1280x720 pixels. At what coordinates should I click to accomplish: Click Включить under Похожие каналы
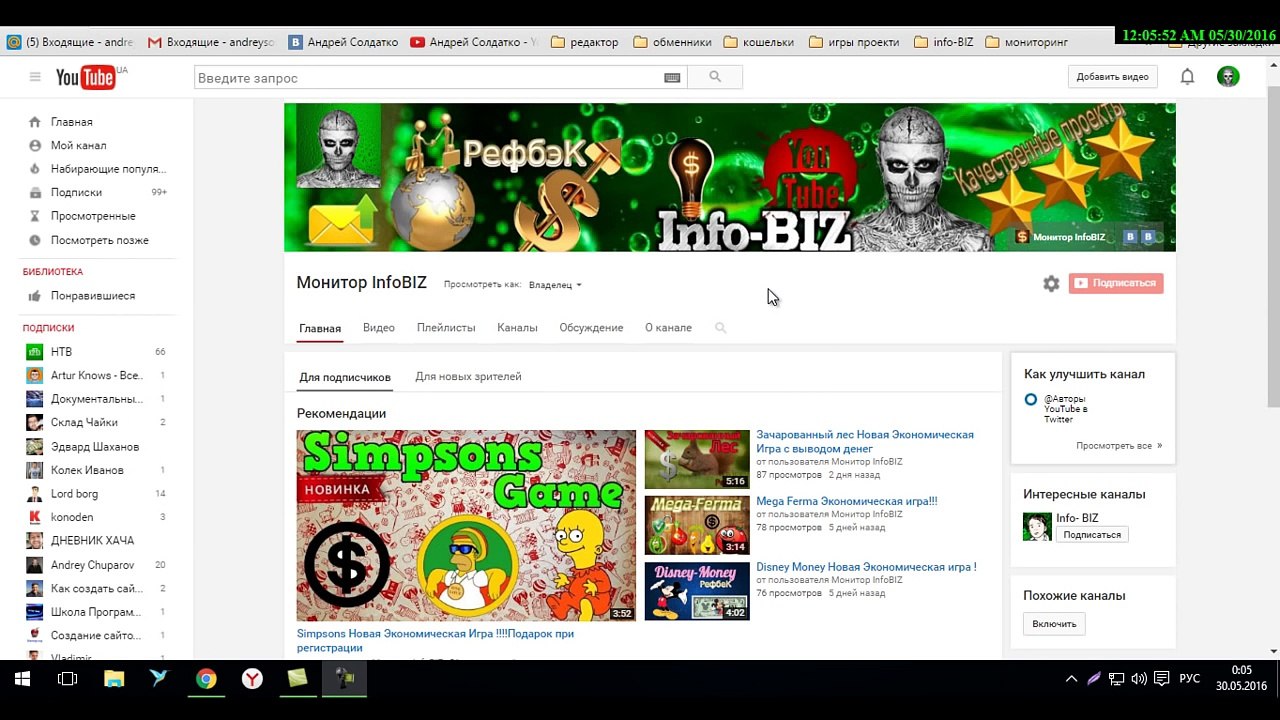(x=1054, y=624)
